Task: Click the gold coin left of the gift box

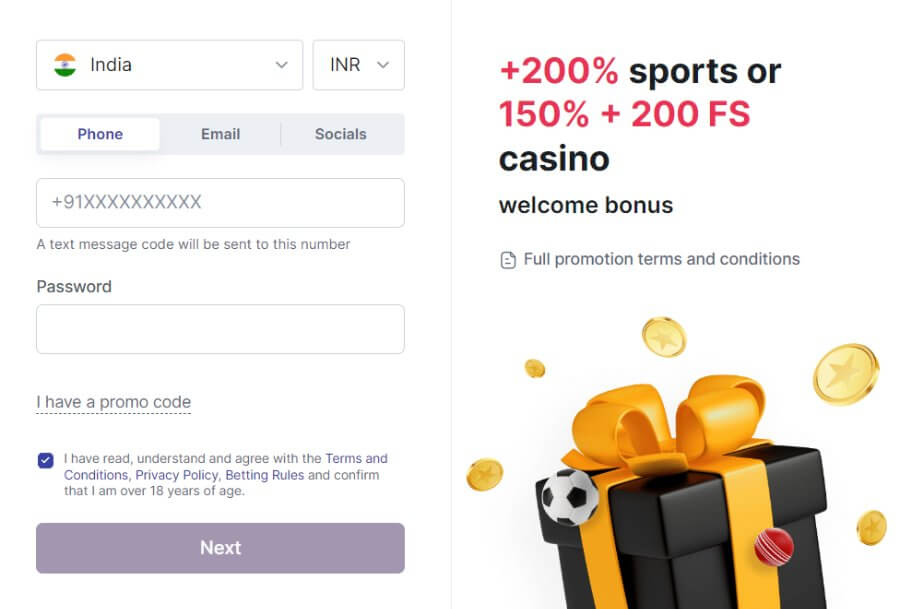Action: click(485, 474)
